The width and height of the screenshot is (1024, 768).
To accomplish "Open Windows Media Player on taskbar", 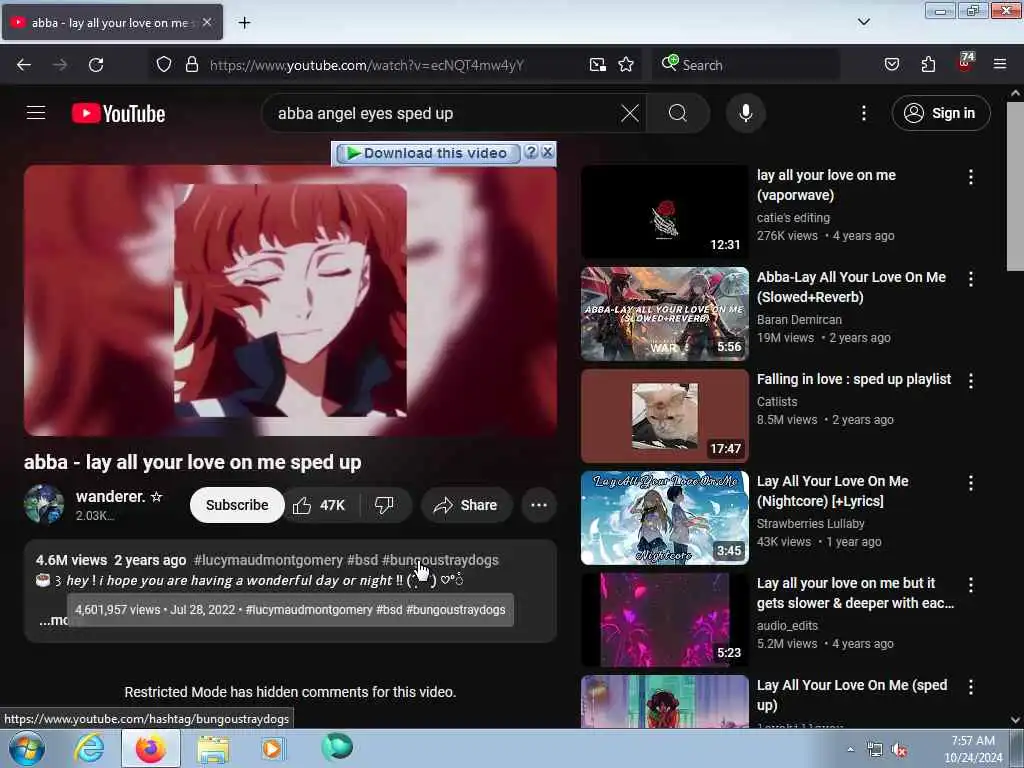I will [273, 748].
